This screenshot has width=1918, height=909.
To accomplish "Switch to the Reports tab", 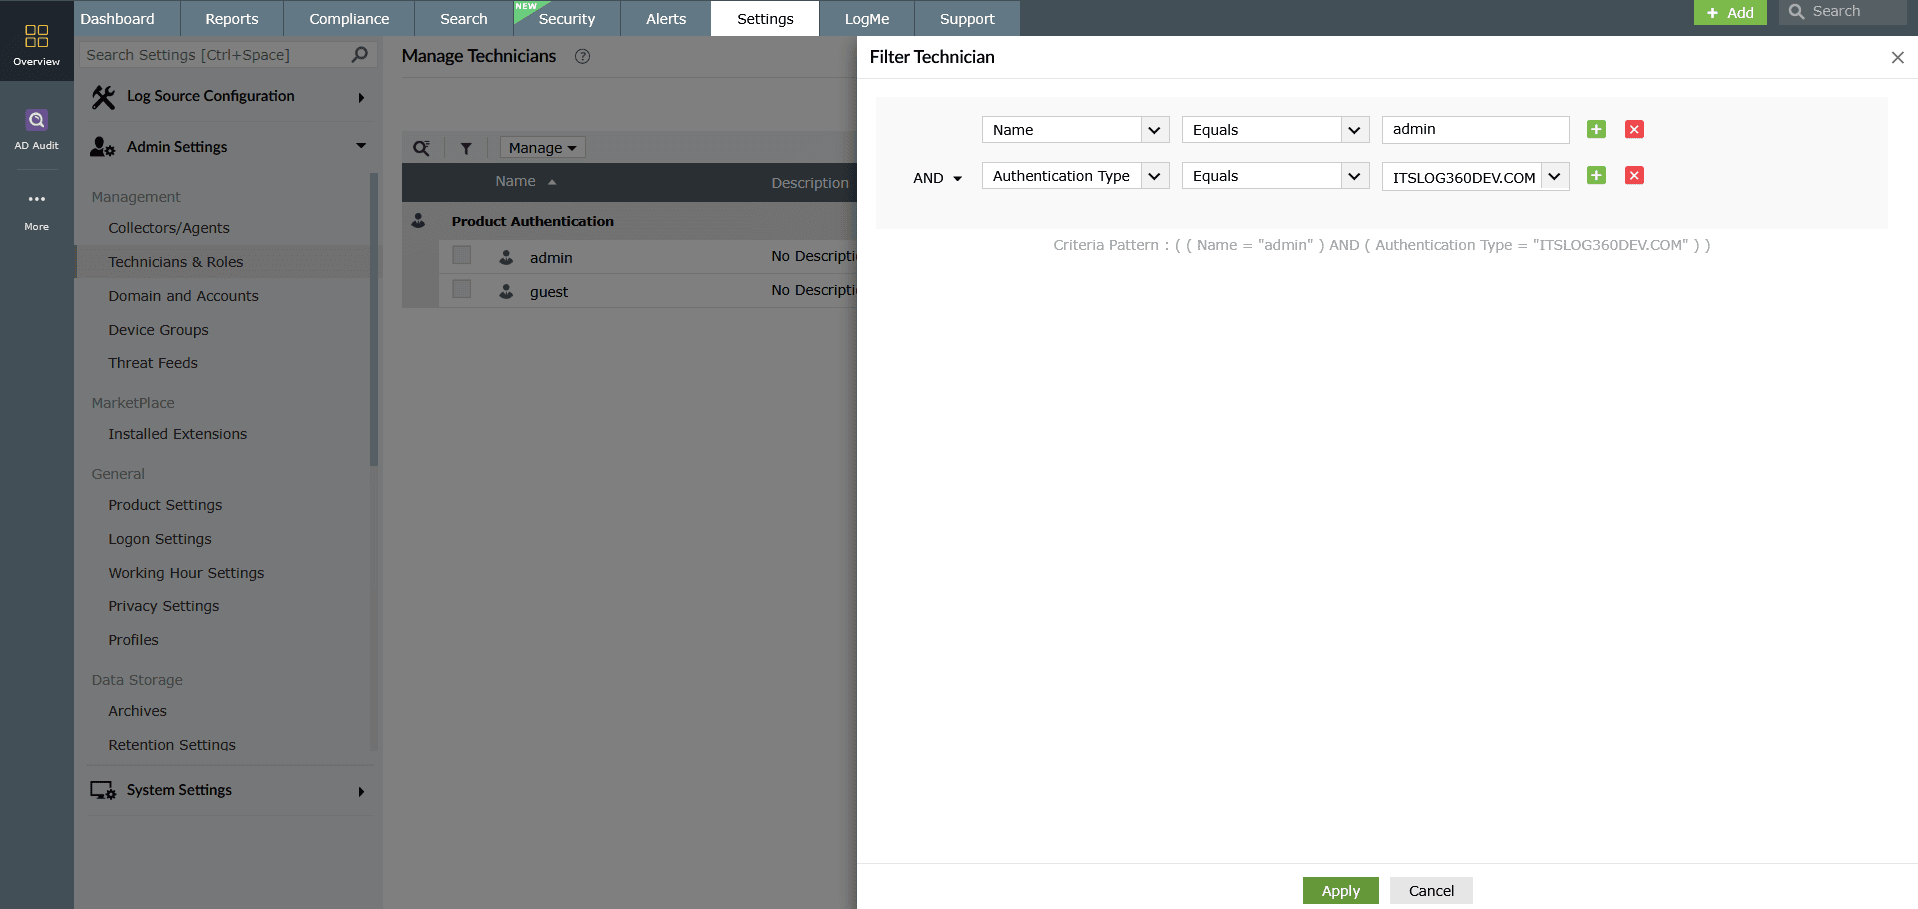I will click(x=232, y=19).
